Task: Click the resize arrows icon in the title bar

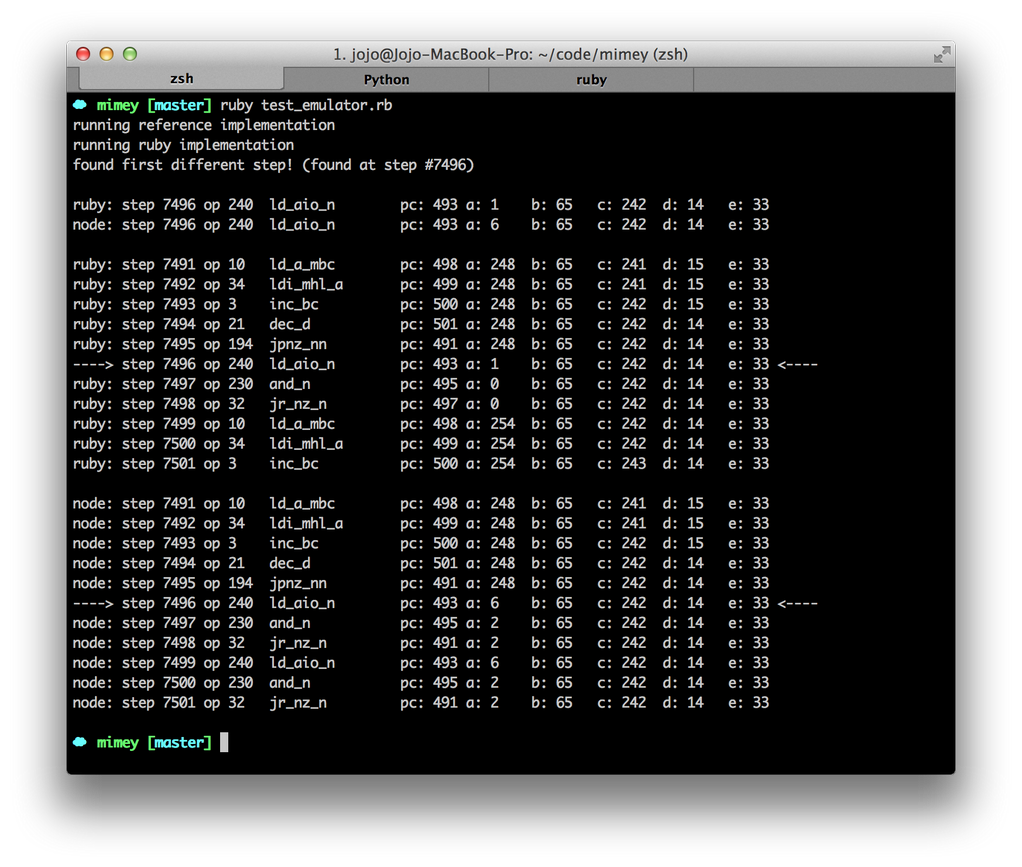Action: click(x=941, y=55)
